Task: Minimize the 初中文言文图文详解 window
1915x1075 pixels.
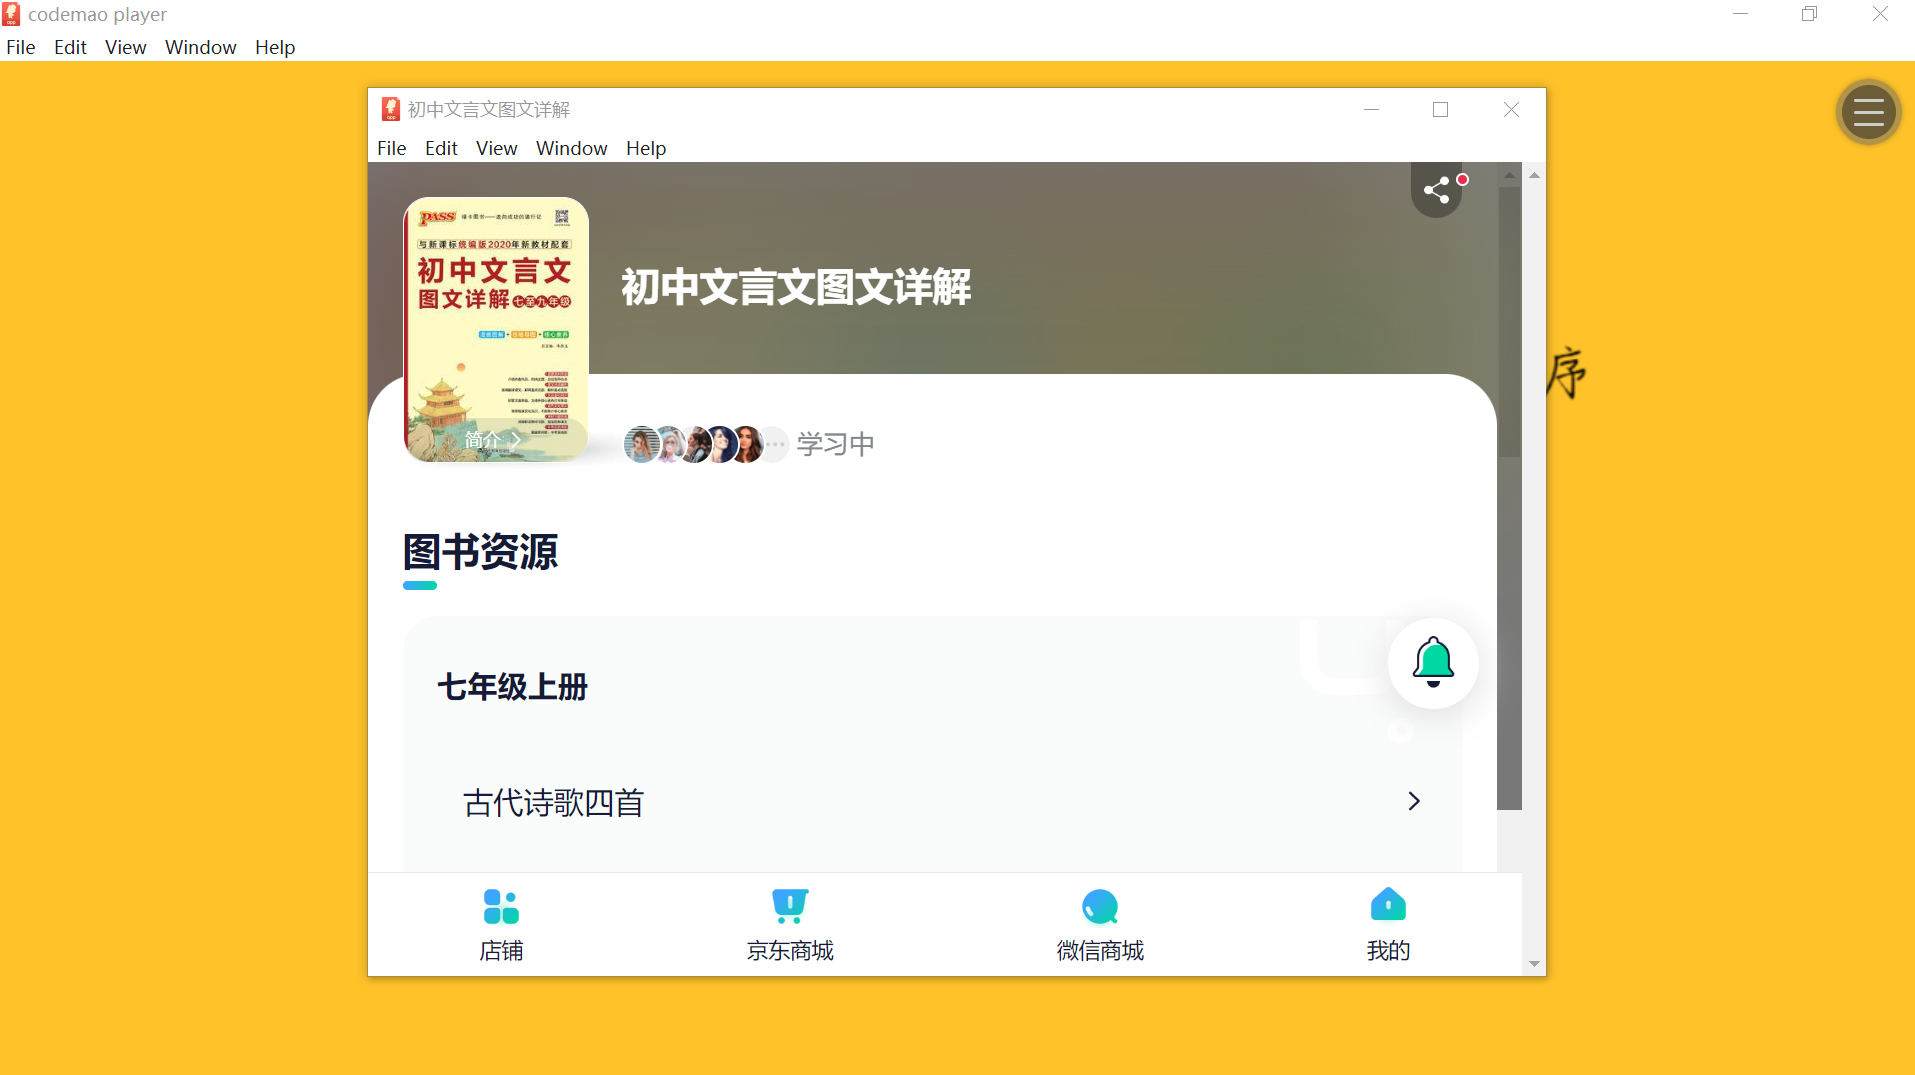Action: [x=1371, y=109]
